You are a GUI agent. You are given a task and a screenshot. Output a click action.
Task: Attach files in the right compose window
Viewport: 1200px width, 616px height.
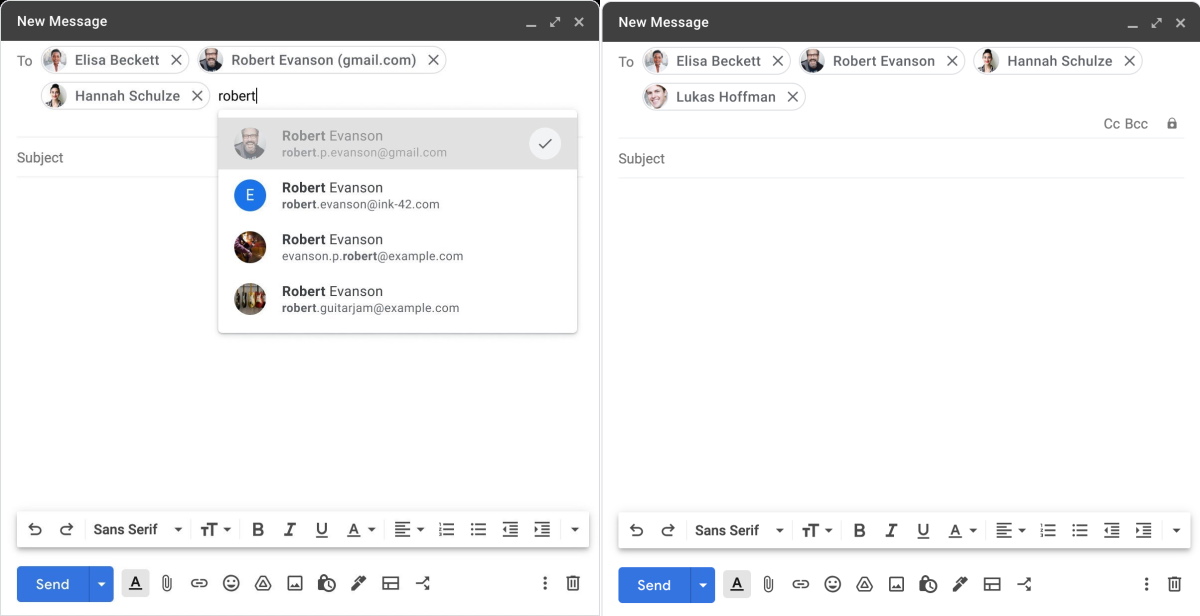(x=769, y=584)
